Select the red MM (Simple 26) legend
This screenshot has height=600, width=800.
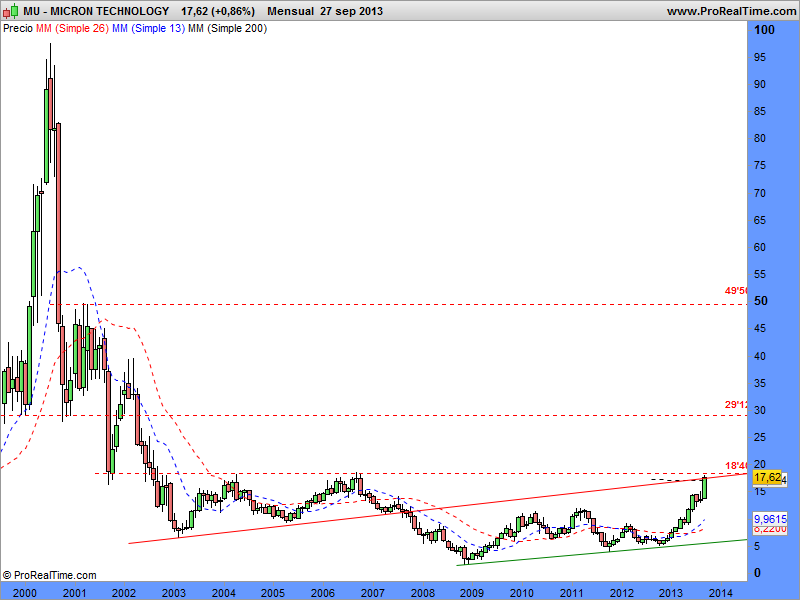click(72, 29)
